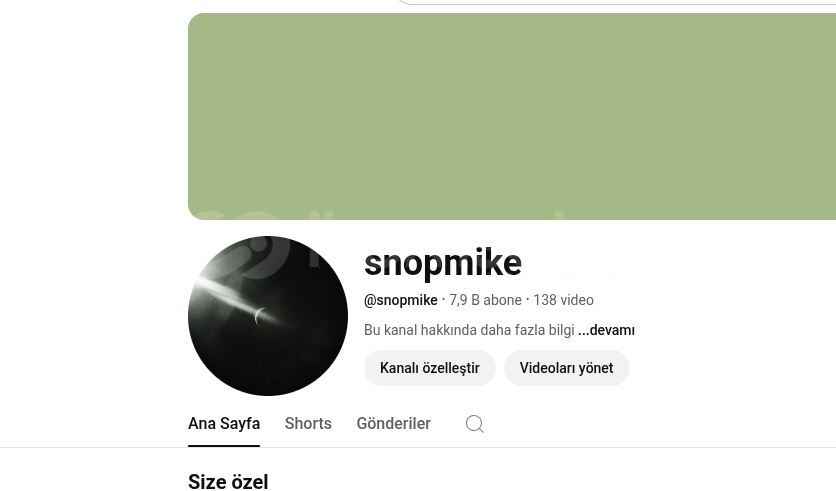Click Bu kanal hakkında daha fazla bilgi text
The width and height of the screenshot is (836, 491).
coord(469,330)
